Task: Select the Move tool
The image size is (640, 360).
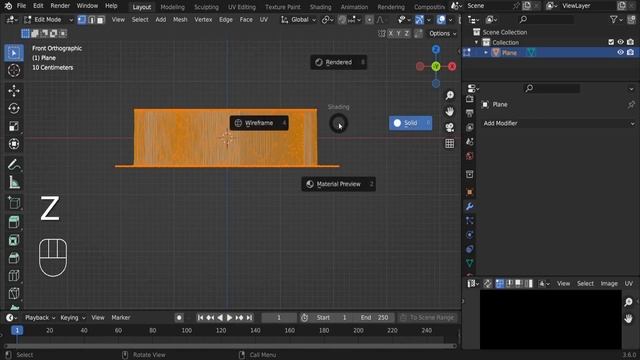Action: 14,91
